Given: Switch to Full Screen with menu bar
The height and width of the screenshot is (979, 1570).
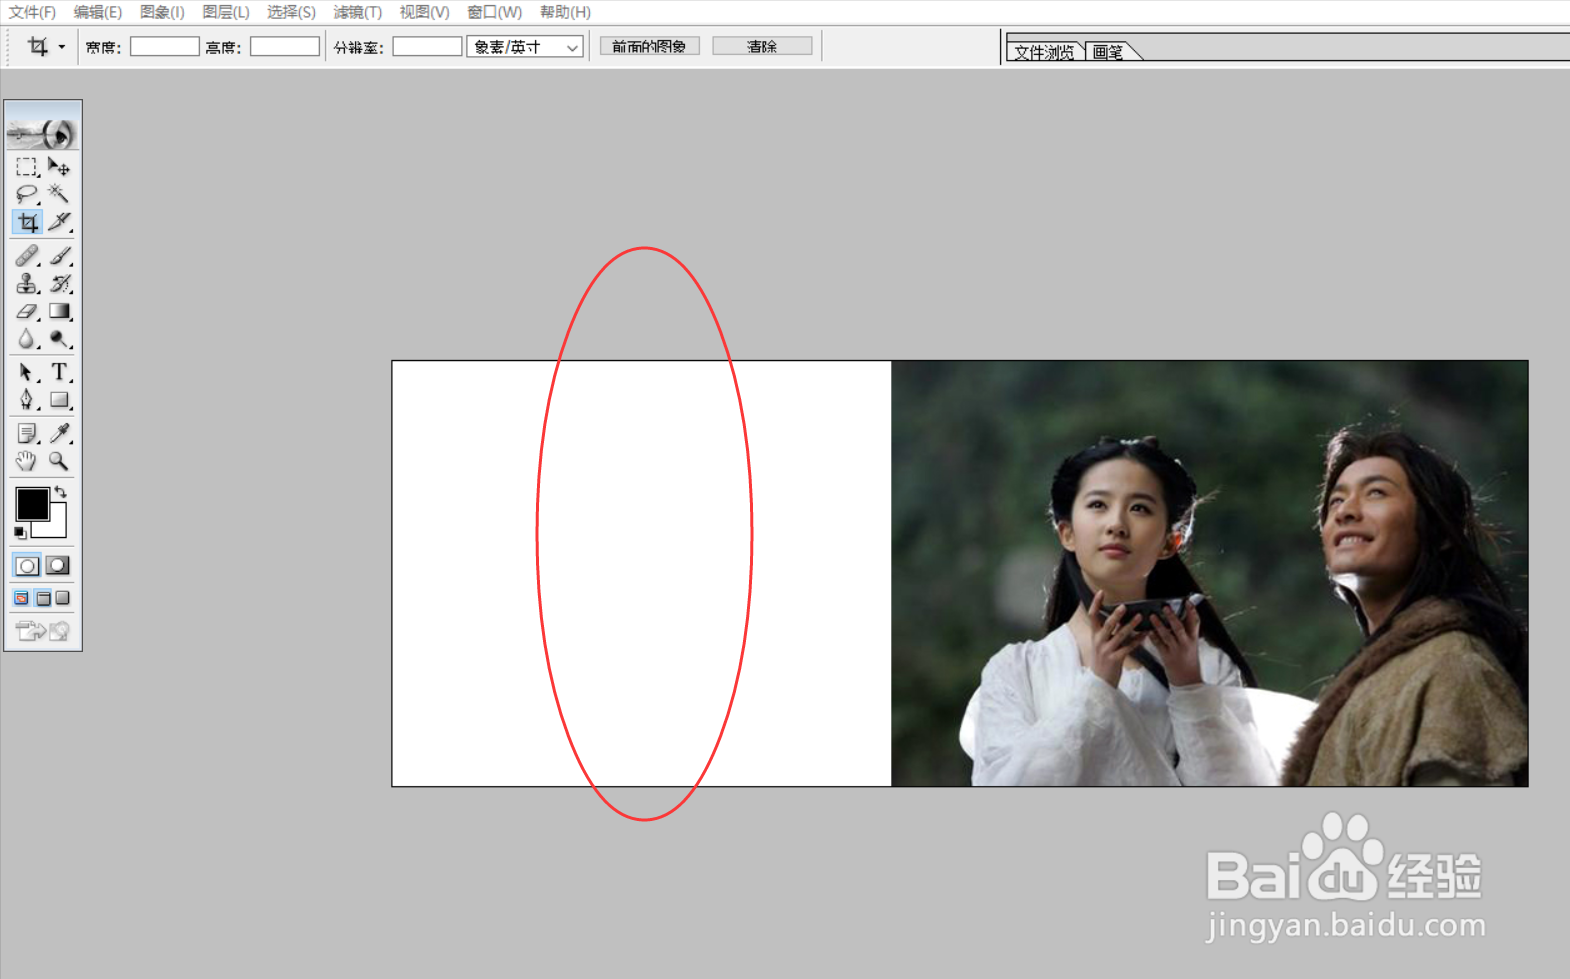Looking at the screenshot, I should pyautogui.click(x=43, y=598).
